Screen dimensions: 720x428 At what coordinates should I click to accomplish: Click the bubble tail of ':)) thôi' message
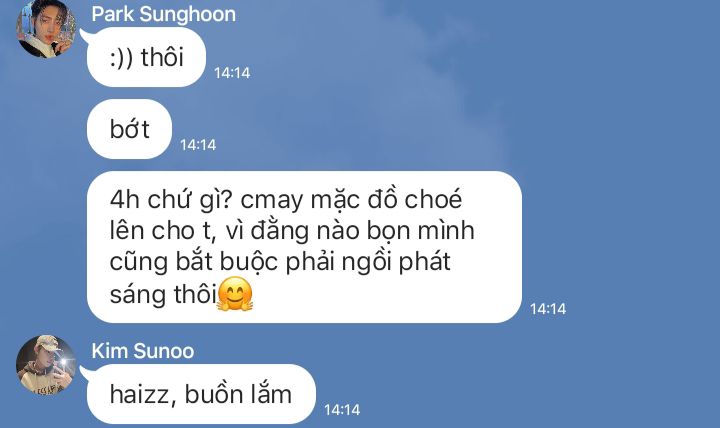click(84, 35)
